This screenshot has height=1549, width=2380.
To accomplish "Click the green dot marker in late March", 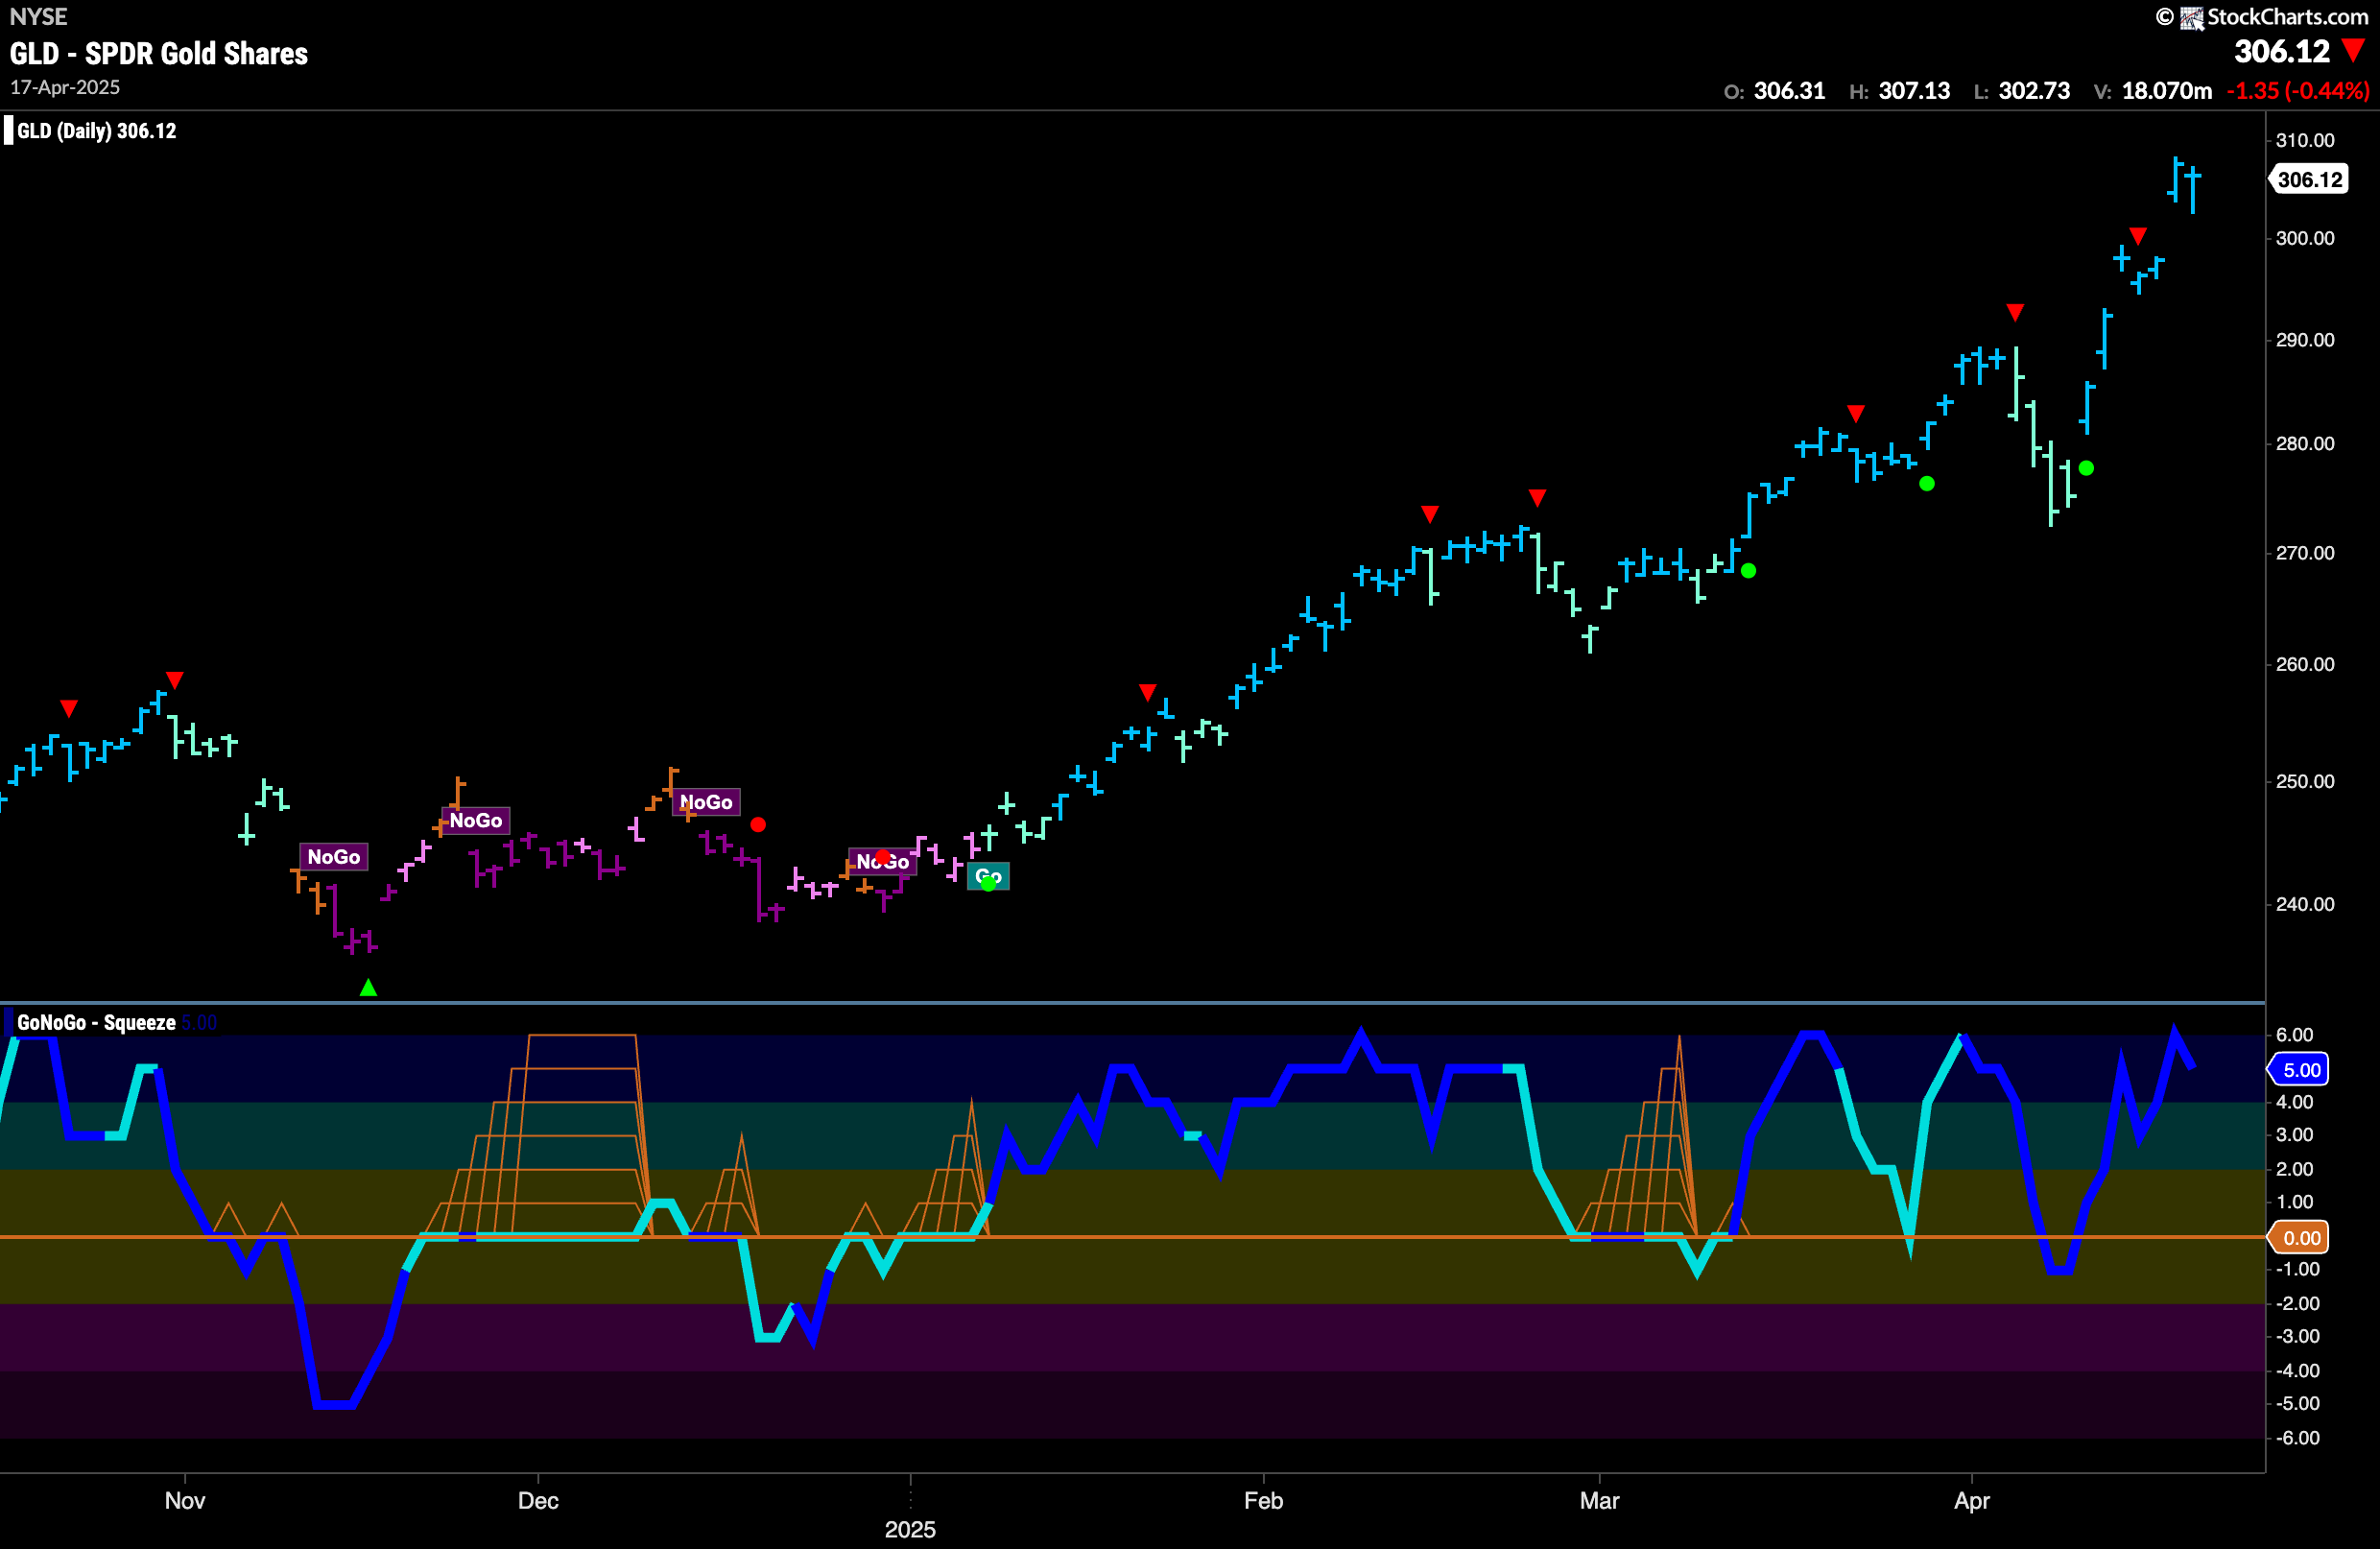I will [x=1927, y=484].
